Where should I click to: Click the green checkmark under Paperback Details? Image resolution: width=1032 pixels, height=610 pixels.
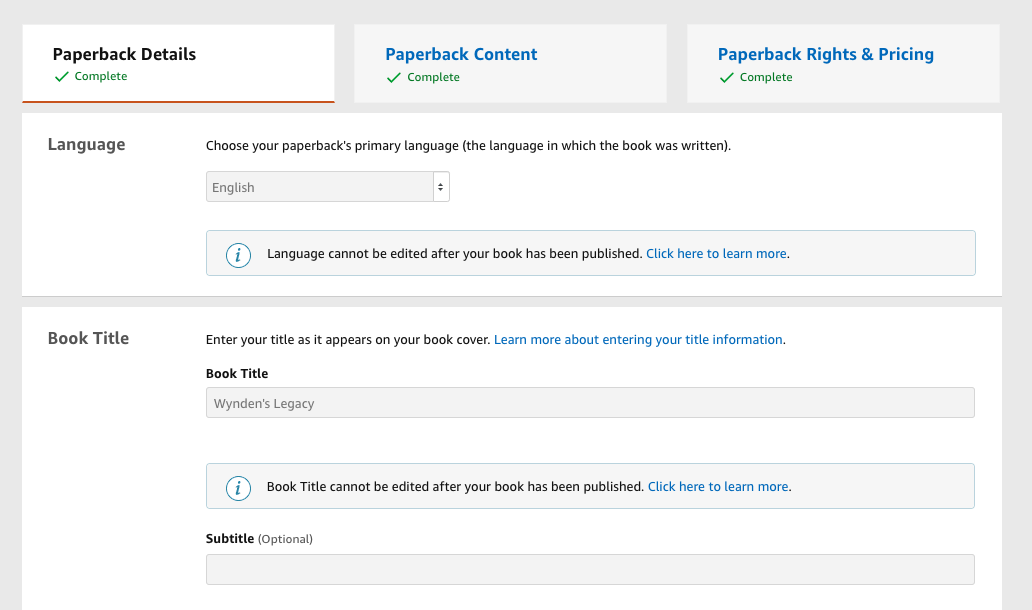[60, 76]
